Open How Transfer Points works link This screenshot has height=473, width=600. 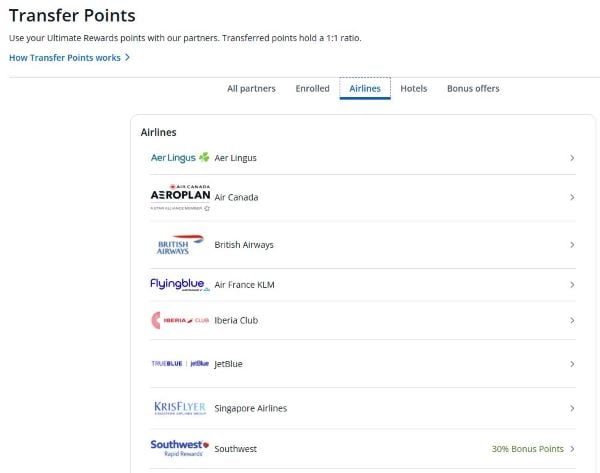[69, 58]
